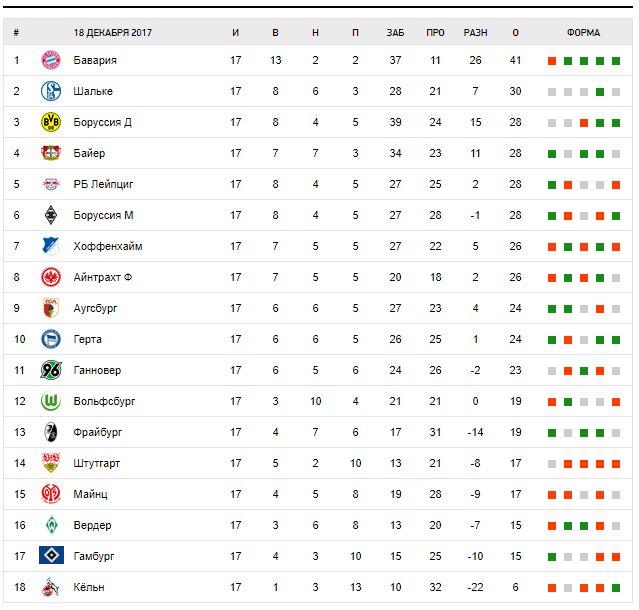The height and width of the screenshot is (610, 639).
Task: Click the Hamburg flag logo icon
Action: click(50, 556)
